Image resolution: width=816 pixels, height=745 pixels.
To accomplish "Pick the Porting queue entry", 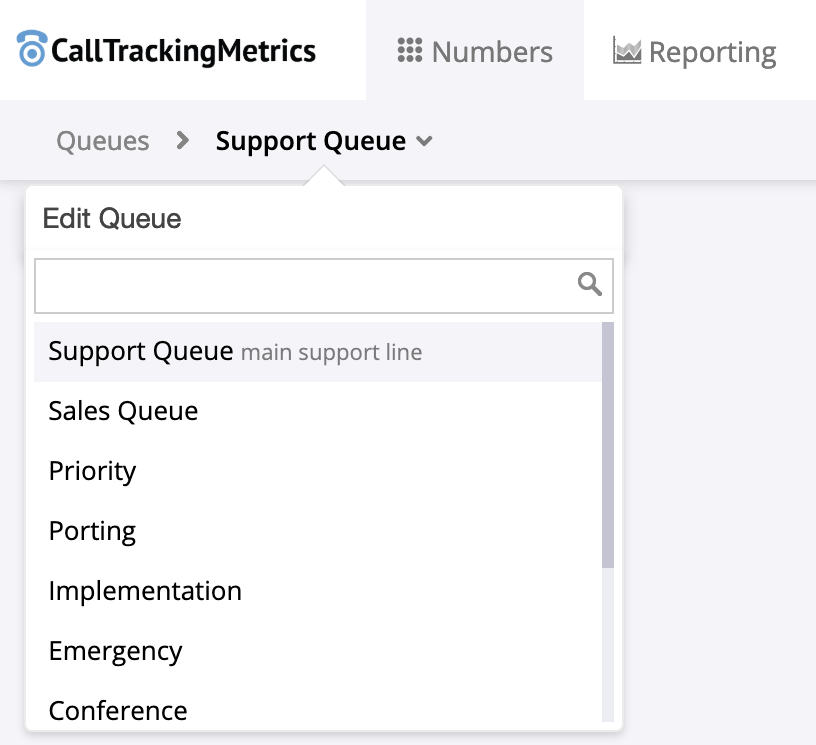I will [93, 531].
